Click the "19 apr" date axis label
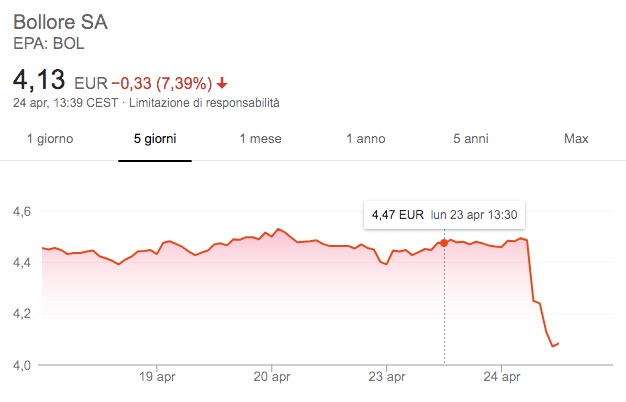626x402 pixels. pyautogui.click(x=159, y=378)
